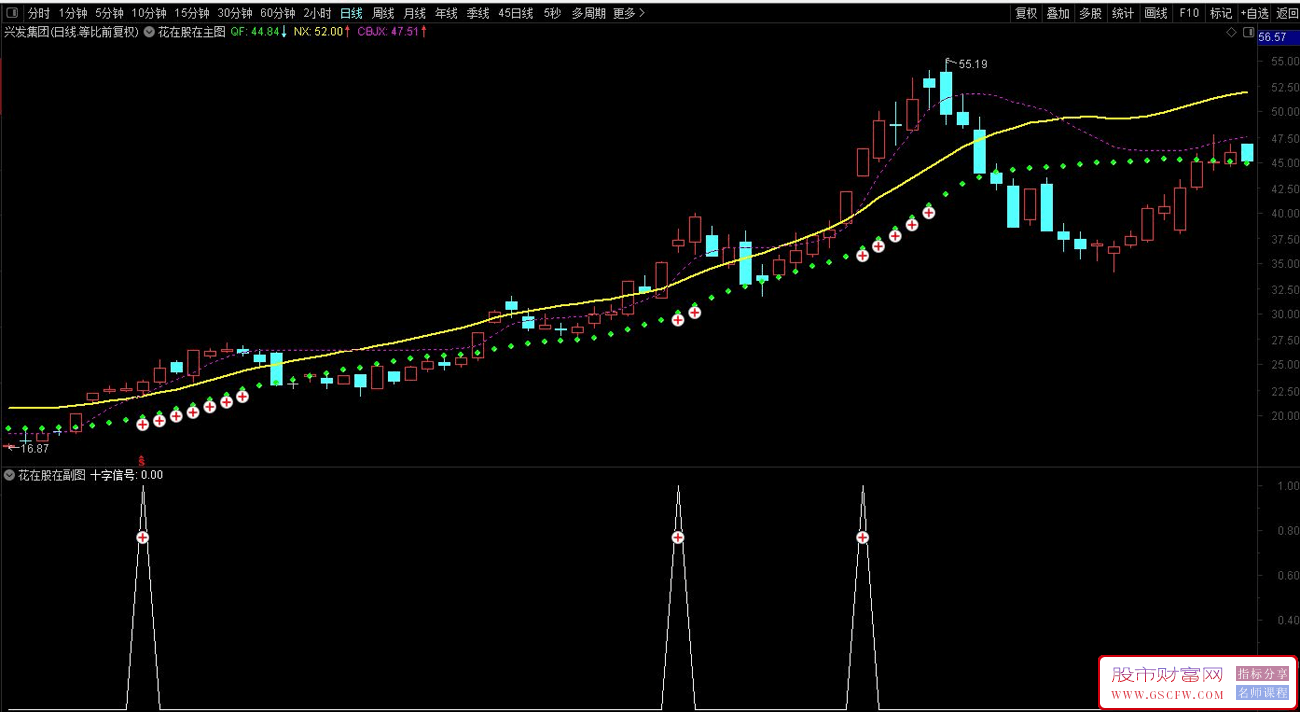This screenshot has height=712, width=1300.
Task: Switch to the 周线 weekly chart
Action: tap(383, 13)
